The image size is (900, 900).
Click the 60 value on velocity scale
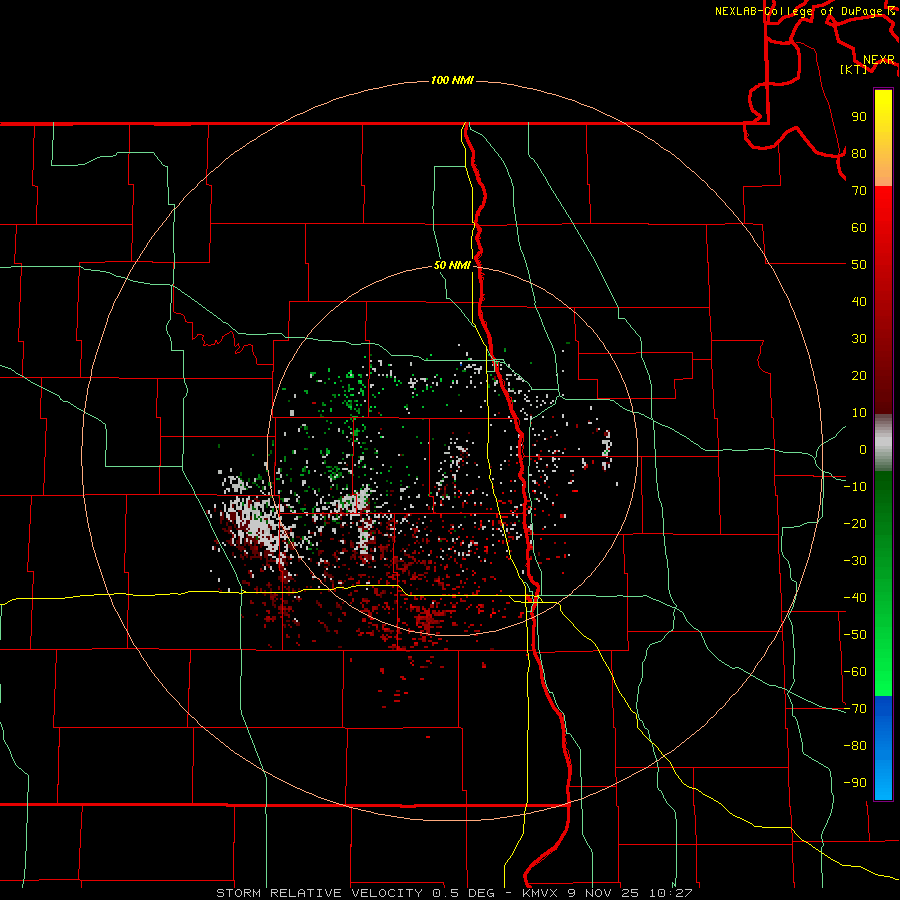point(859,228)
